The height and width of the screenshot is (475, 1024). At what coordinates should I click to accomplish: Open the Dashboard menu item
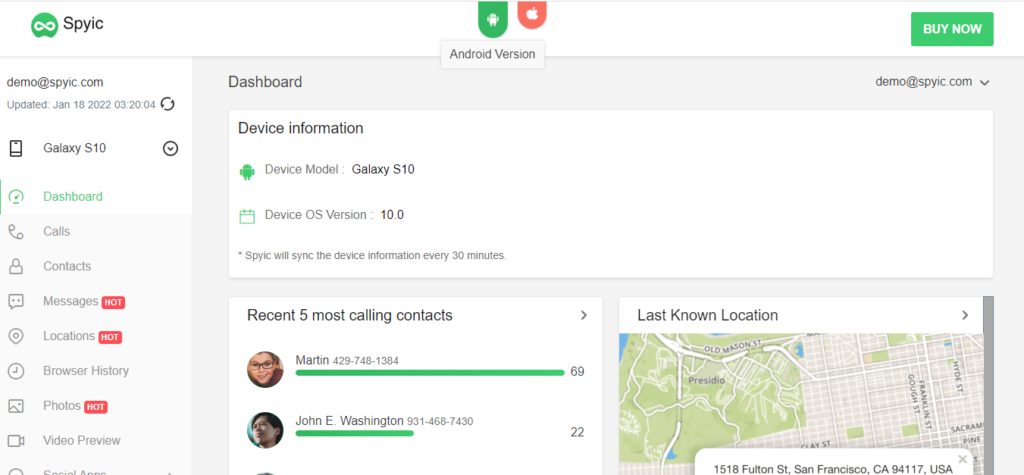[96, 197]
